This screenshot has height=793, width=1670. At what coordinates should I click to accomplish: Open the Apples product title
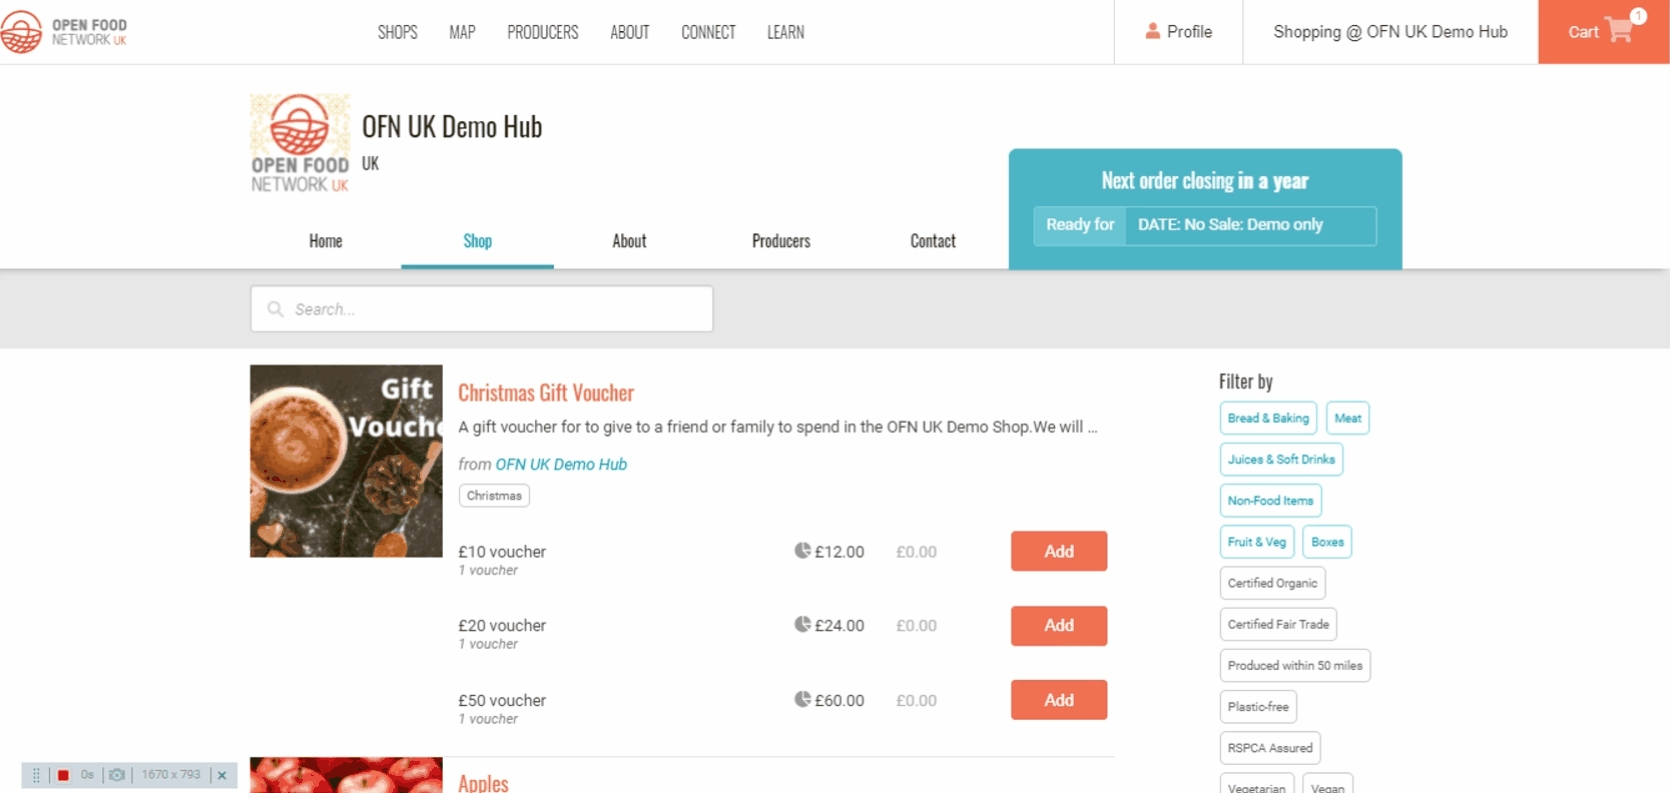[x=483, y=783]
